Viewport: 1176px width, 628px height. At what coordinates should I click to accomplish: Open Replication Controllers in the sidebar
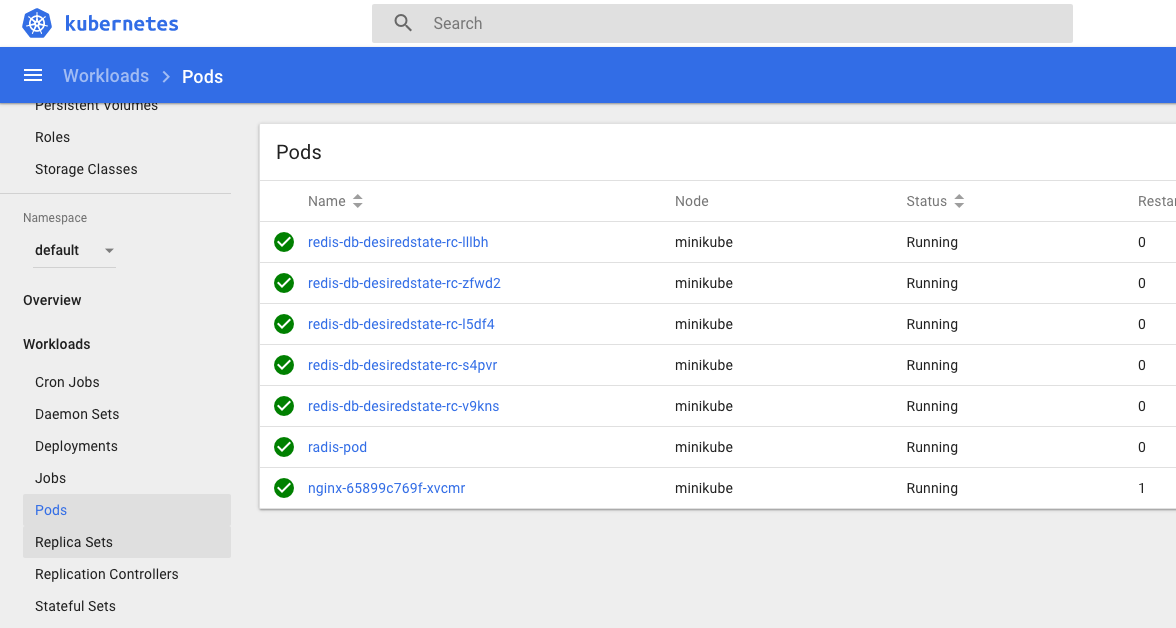pyautogui.click(x=106, y=575)
